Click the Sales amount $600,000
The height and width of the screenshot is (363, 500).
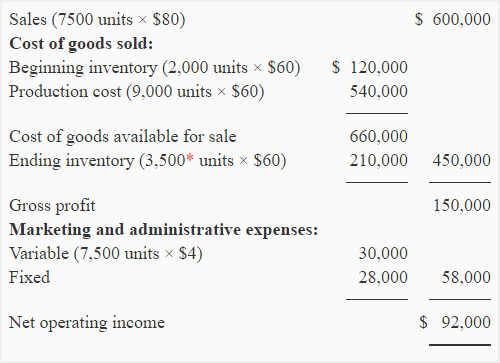[453, 19]
